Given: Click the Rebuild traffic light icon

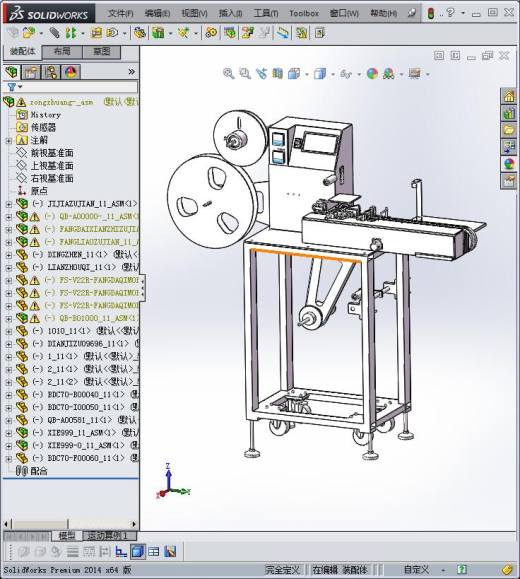Looking at the screenshot, I should (x=431, y=13).
